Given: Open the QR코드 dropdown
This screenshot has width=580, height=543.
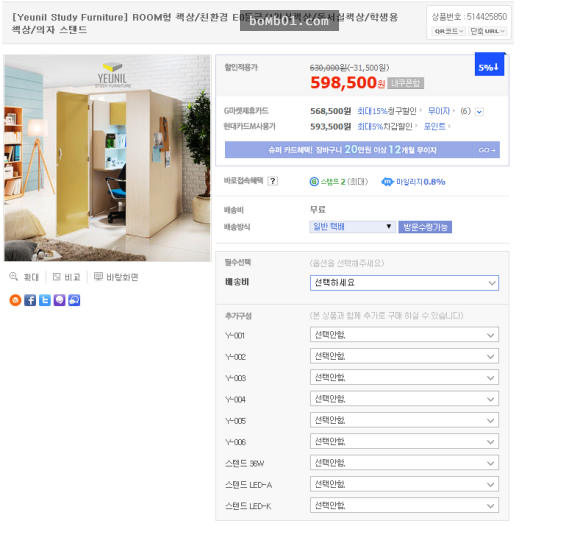Looking at the screenshot, I should tap(449, 31).
